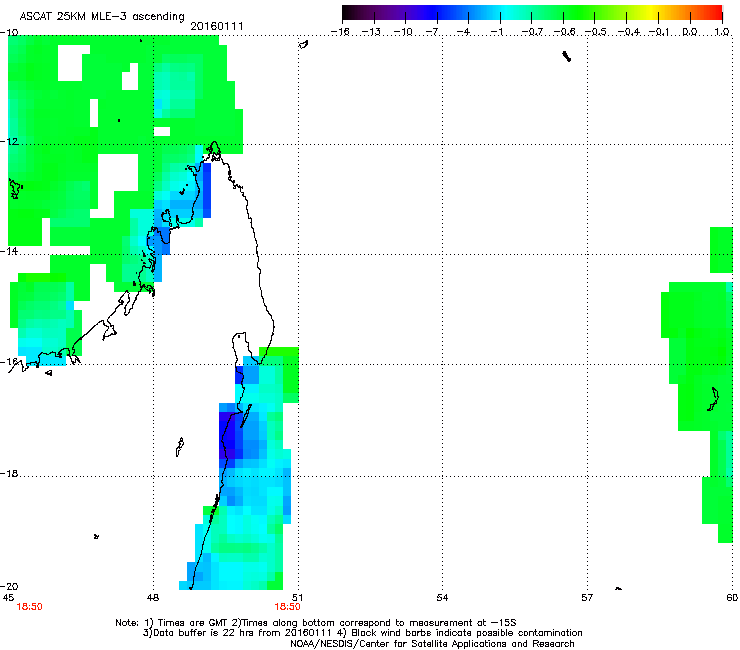Click longitude label 57 on bottom axis
The height and width of the screenshot is (650, 740).
(587, 598)
